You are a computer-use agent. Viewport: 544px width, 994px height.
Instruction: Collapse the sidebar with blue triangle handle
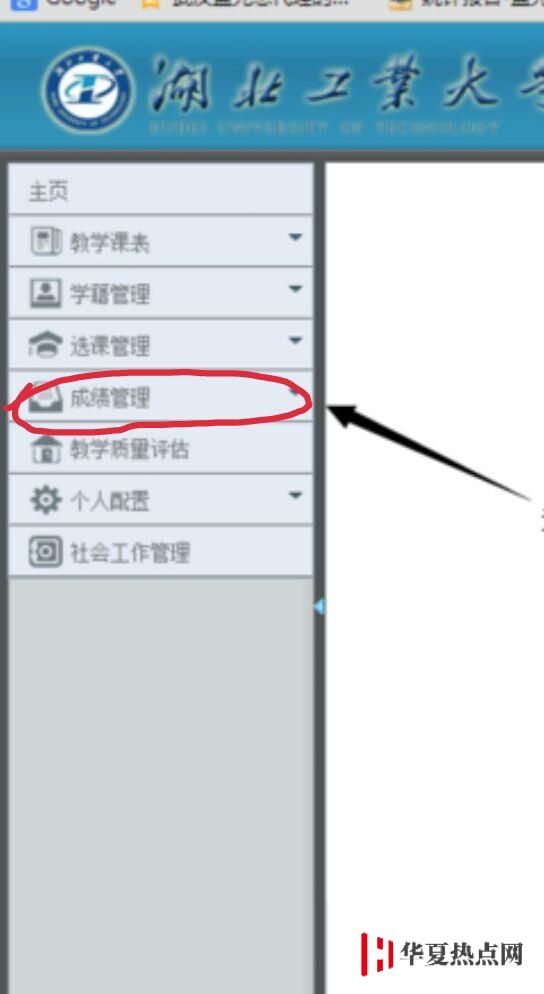pyautogui.click(x=319, y=607)
